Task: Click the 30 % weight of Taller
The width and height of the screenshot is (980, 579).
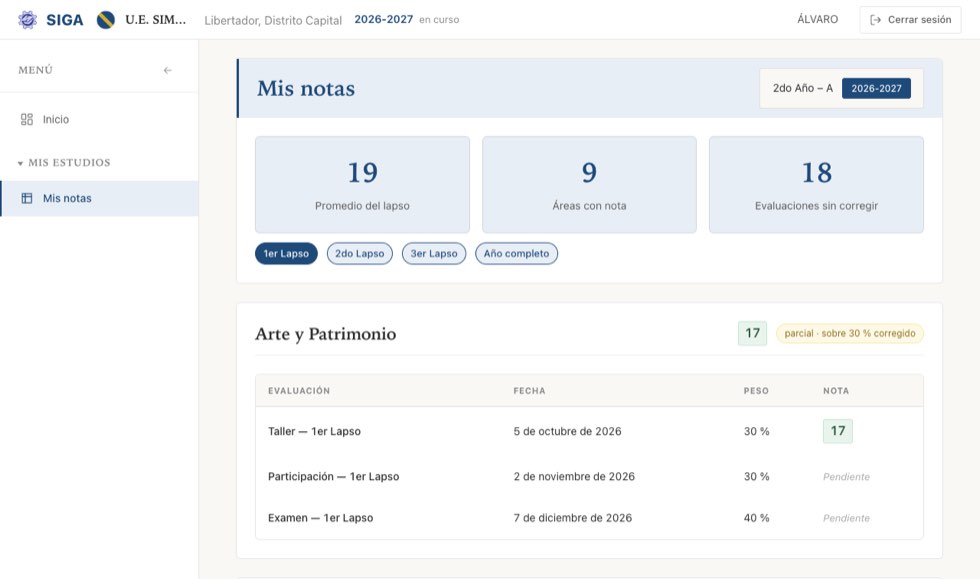Action: pyautogui.click(x=756, y=431)
